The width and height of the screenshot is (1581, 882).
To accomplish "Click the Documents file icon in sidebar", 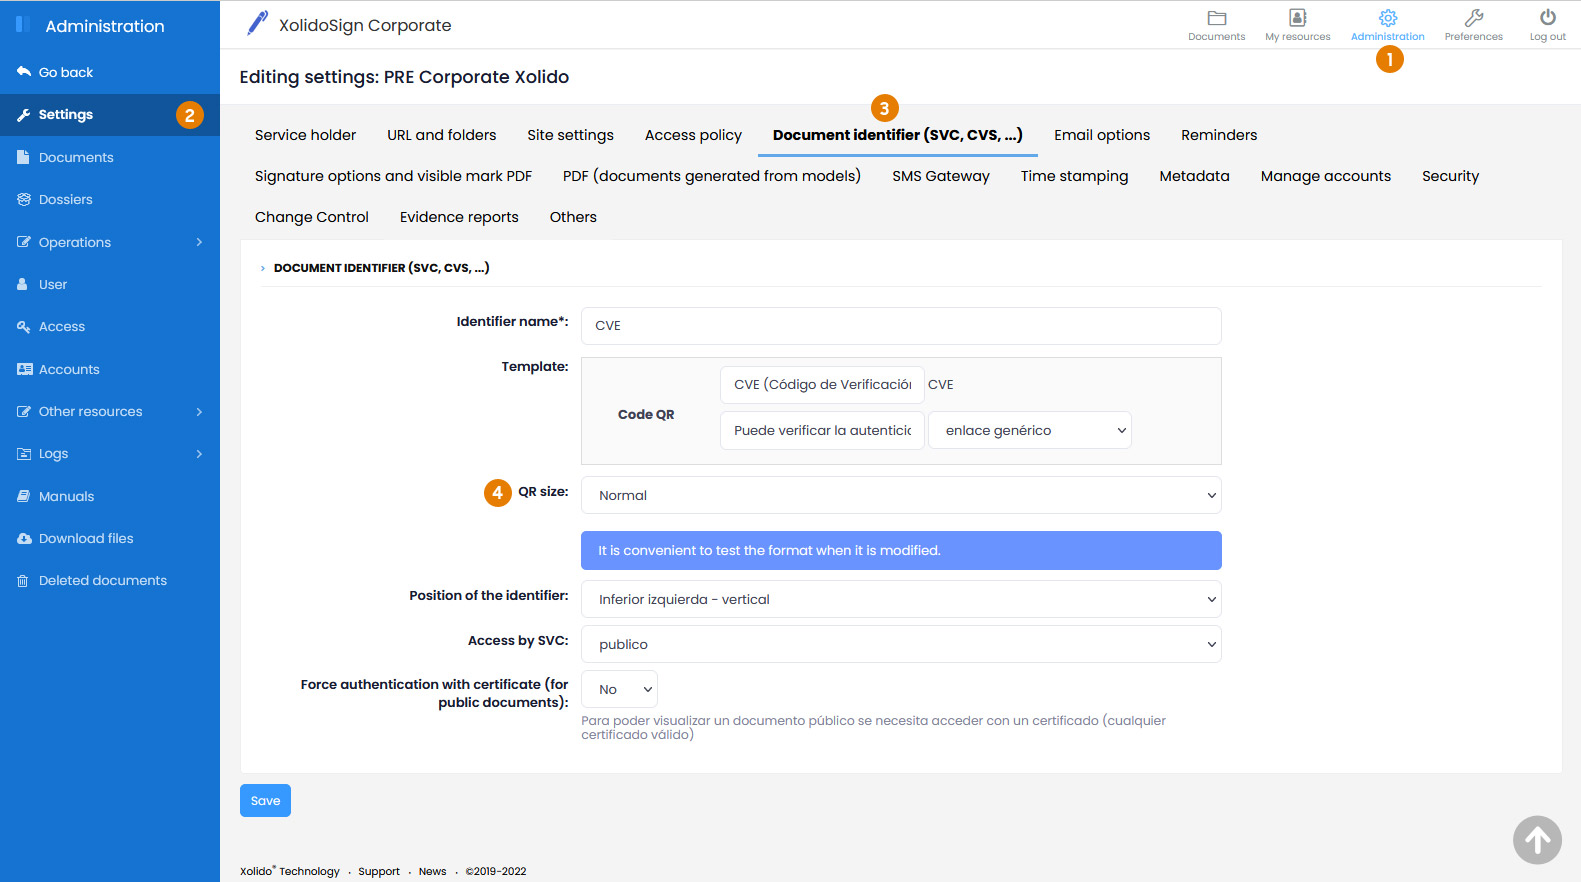I will (23, 157).
